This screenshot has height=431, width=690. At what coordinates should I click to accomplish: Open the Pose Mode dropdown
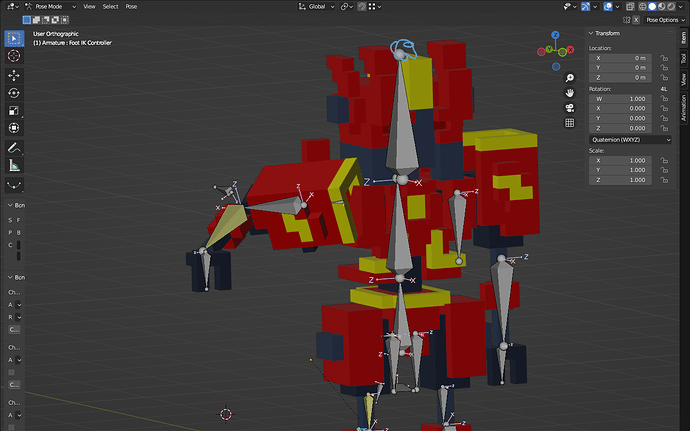[50, 7]
